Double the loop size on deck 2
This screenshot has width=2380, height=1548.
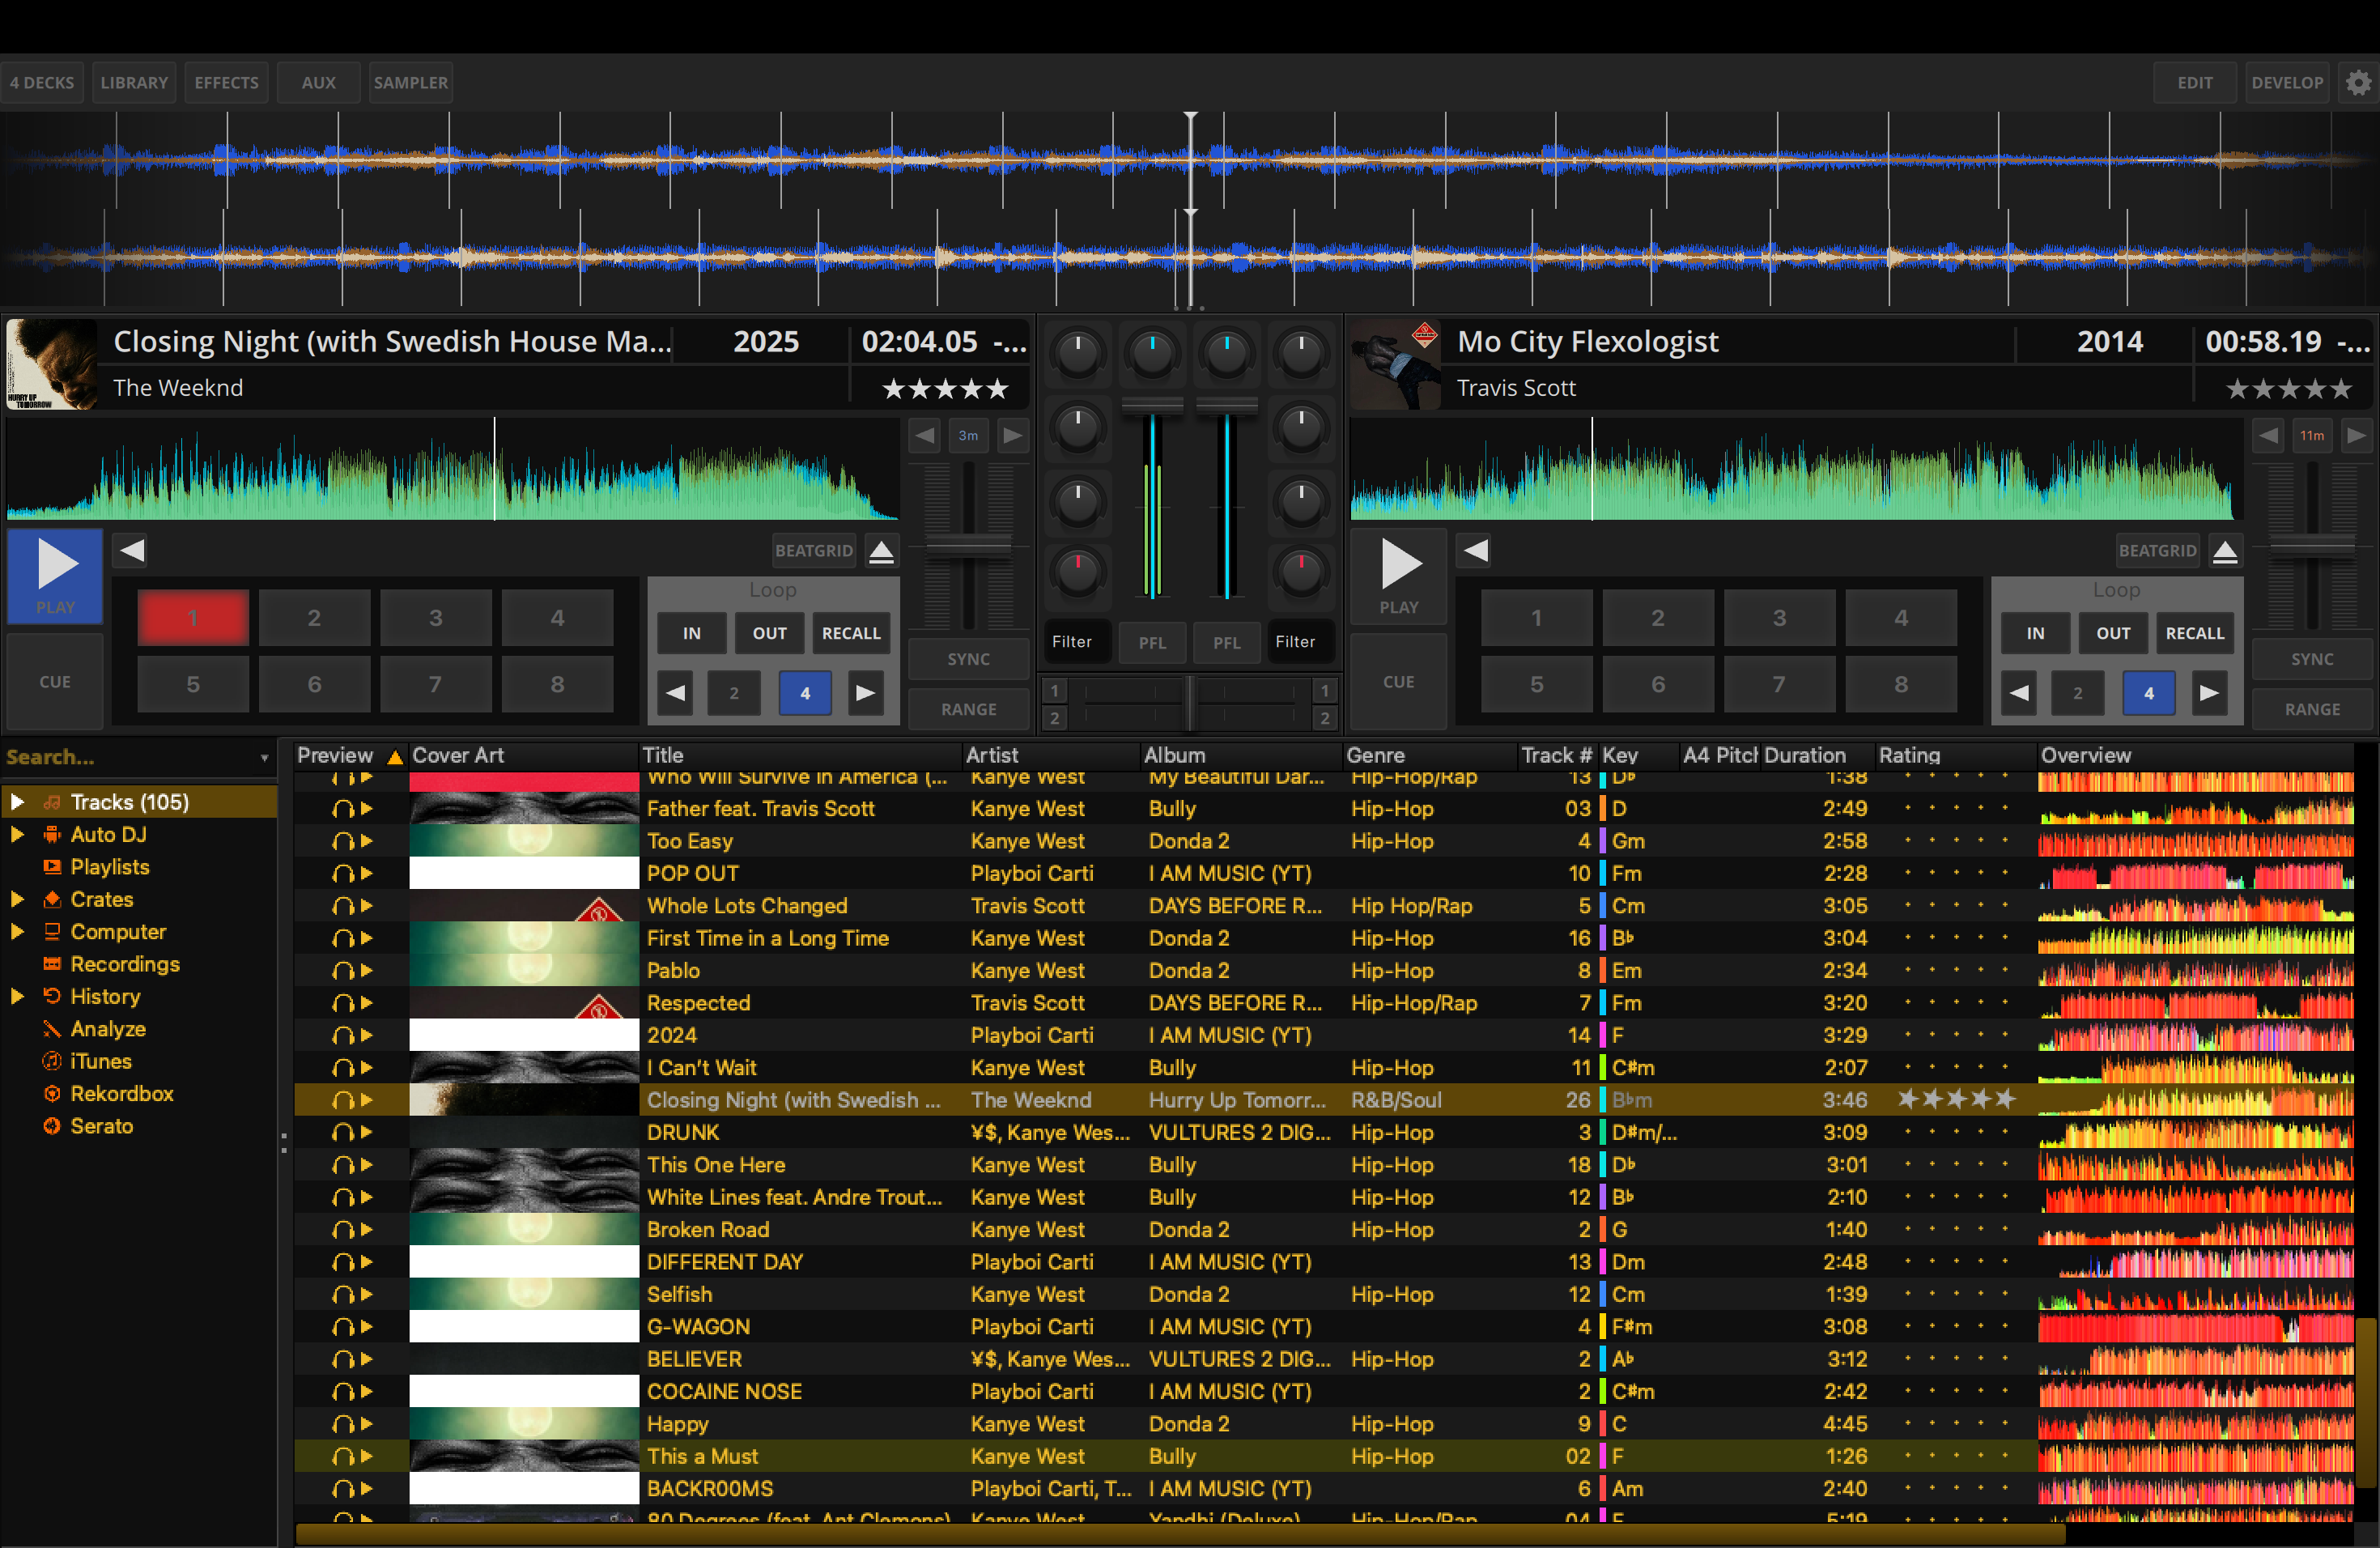(2209, 693)
